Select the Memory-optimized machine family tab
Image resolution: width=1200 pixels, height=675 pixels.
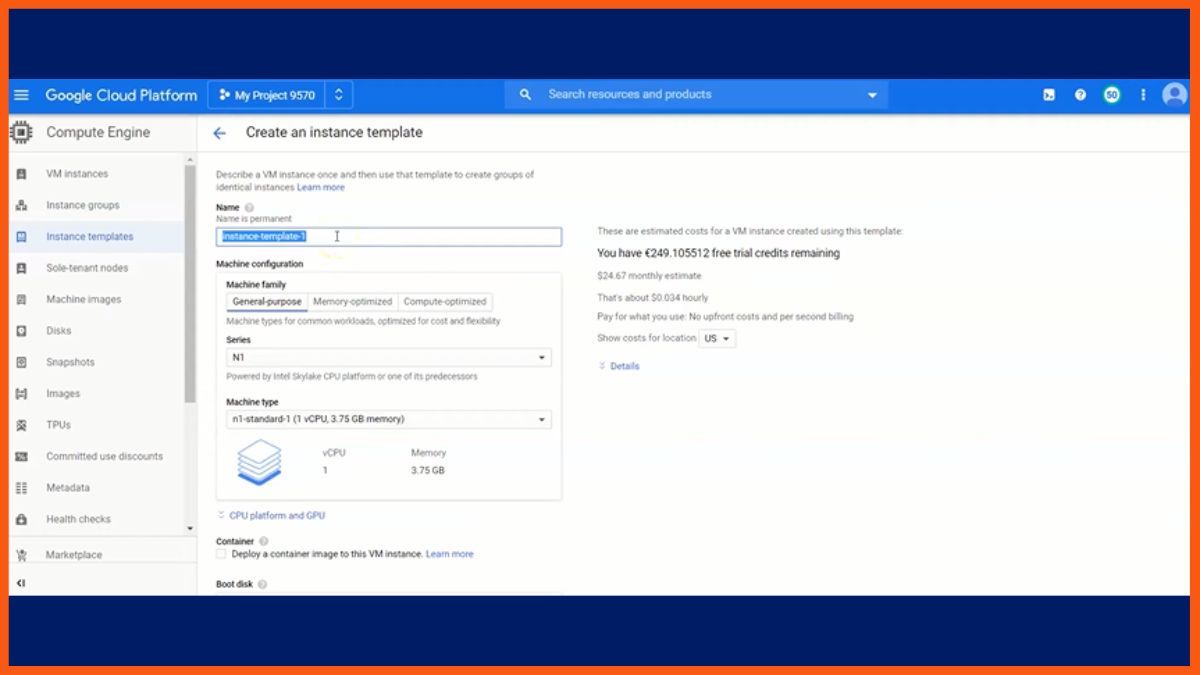click(x=352, y=302)
